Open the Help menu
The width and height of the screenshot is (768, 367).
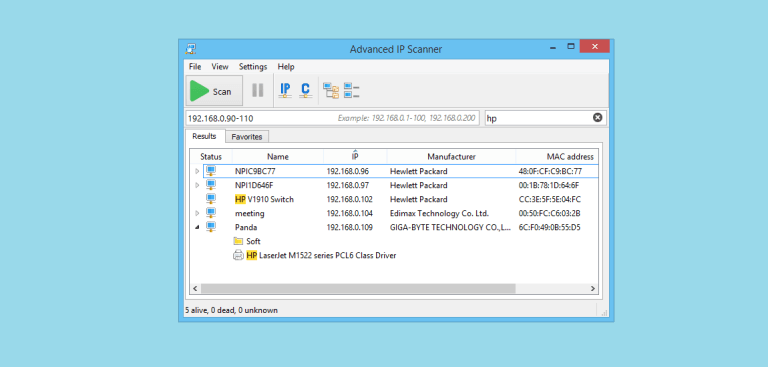click(286, 67)
